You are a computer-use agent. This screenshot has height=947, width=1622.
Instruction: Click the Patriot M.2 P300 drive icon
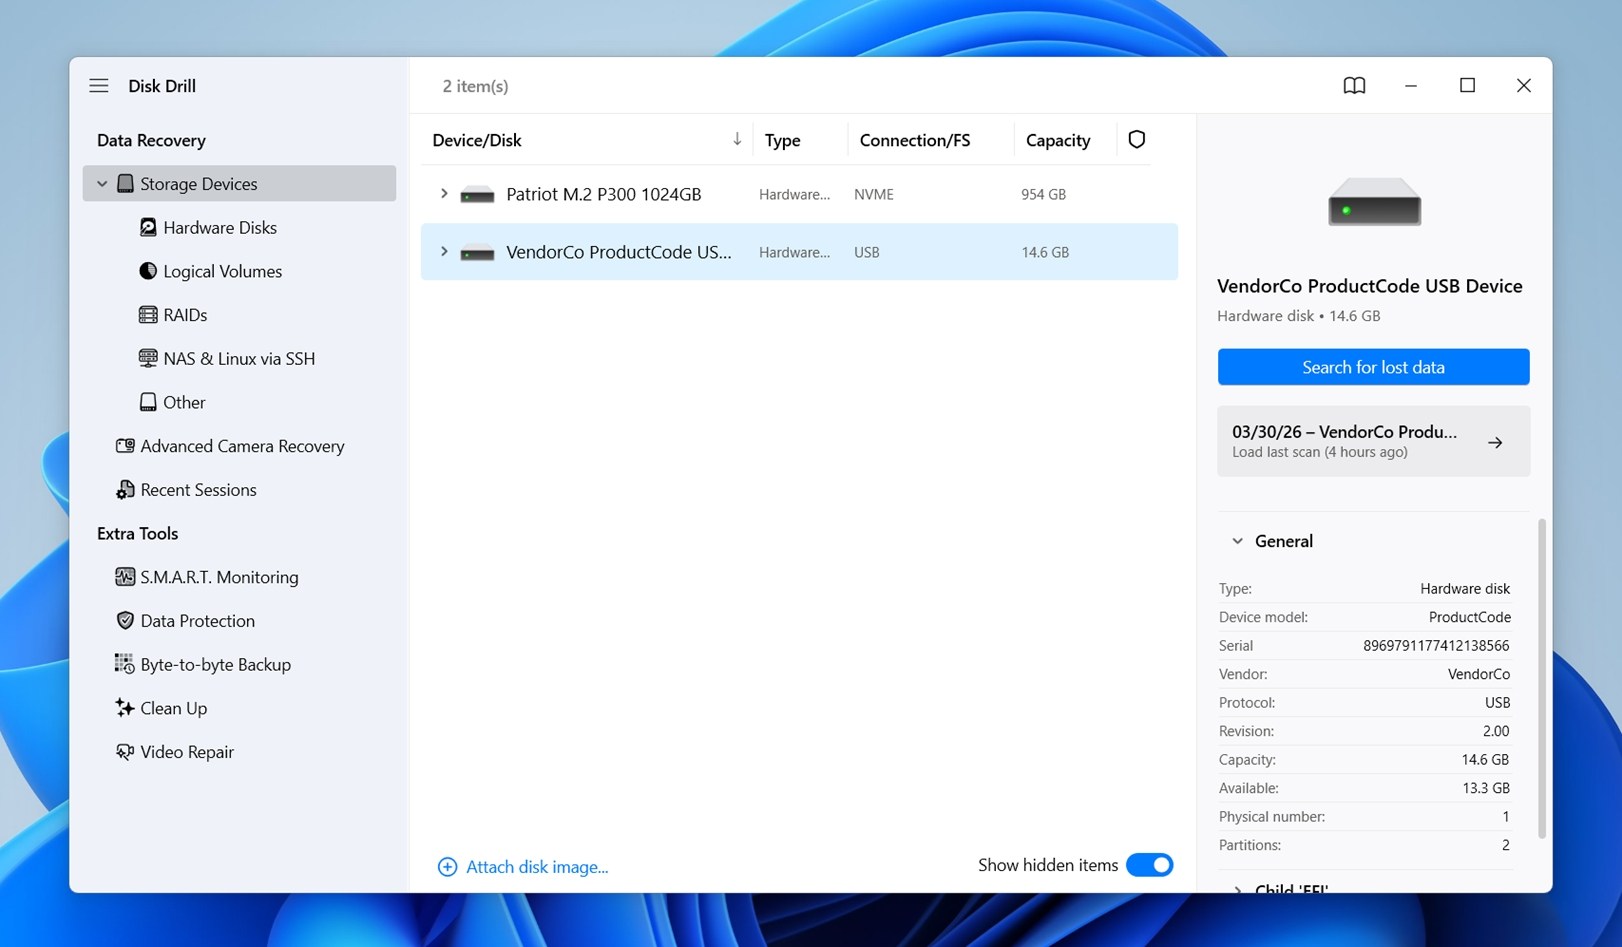[x=477, y=195]
